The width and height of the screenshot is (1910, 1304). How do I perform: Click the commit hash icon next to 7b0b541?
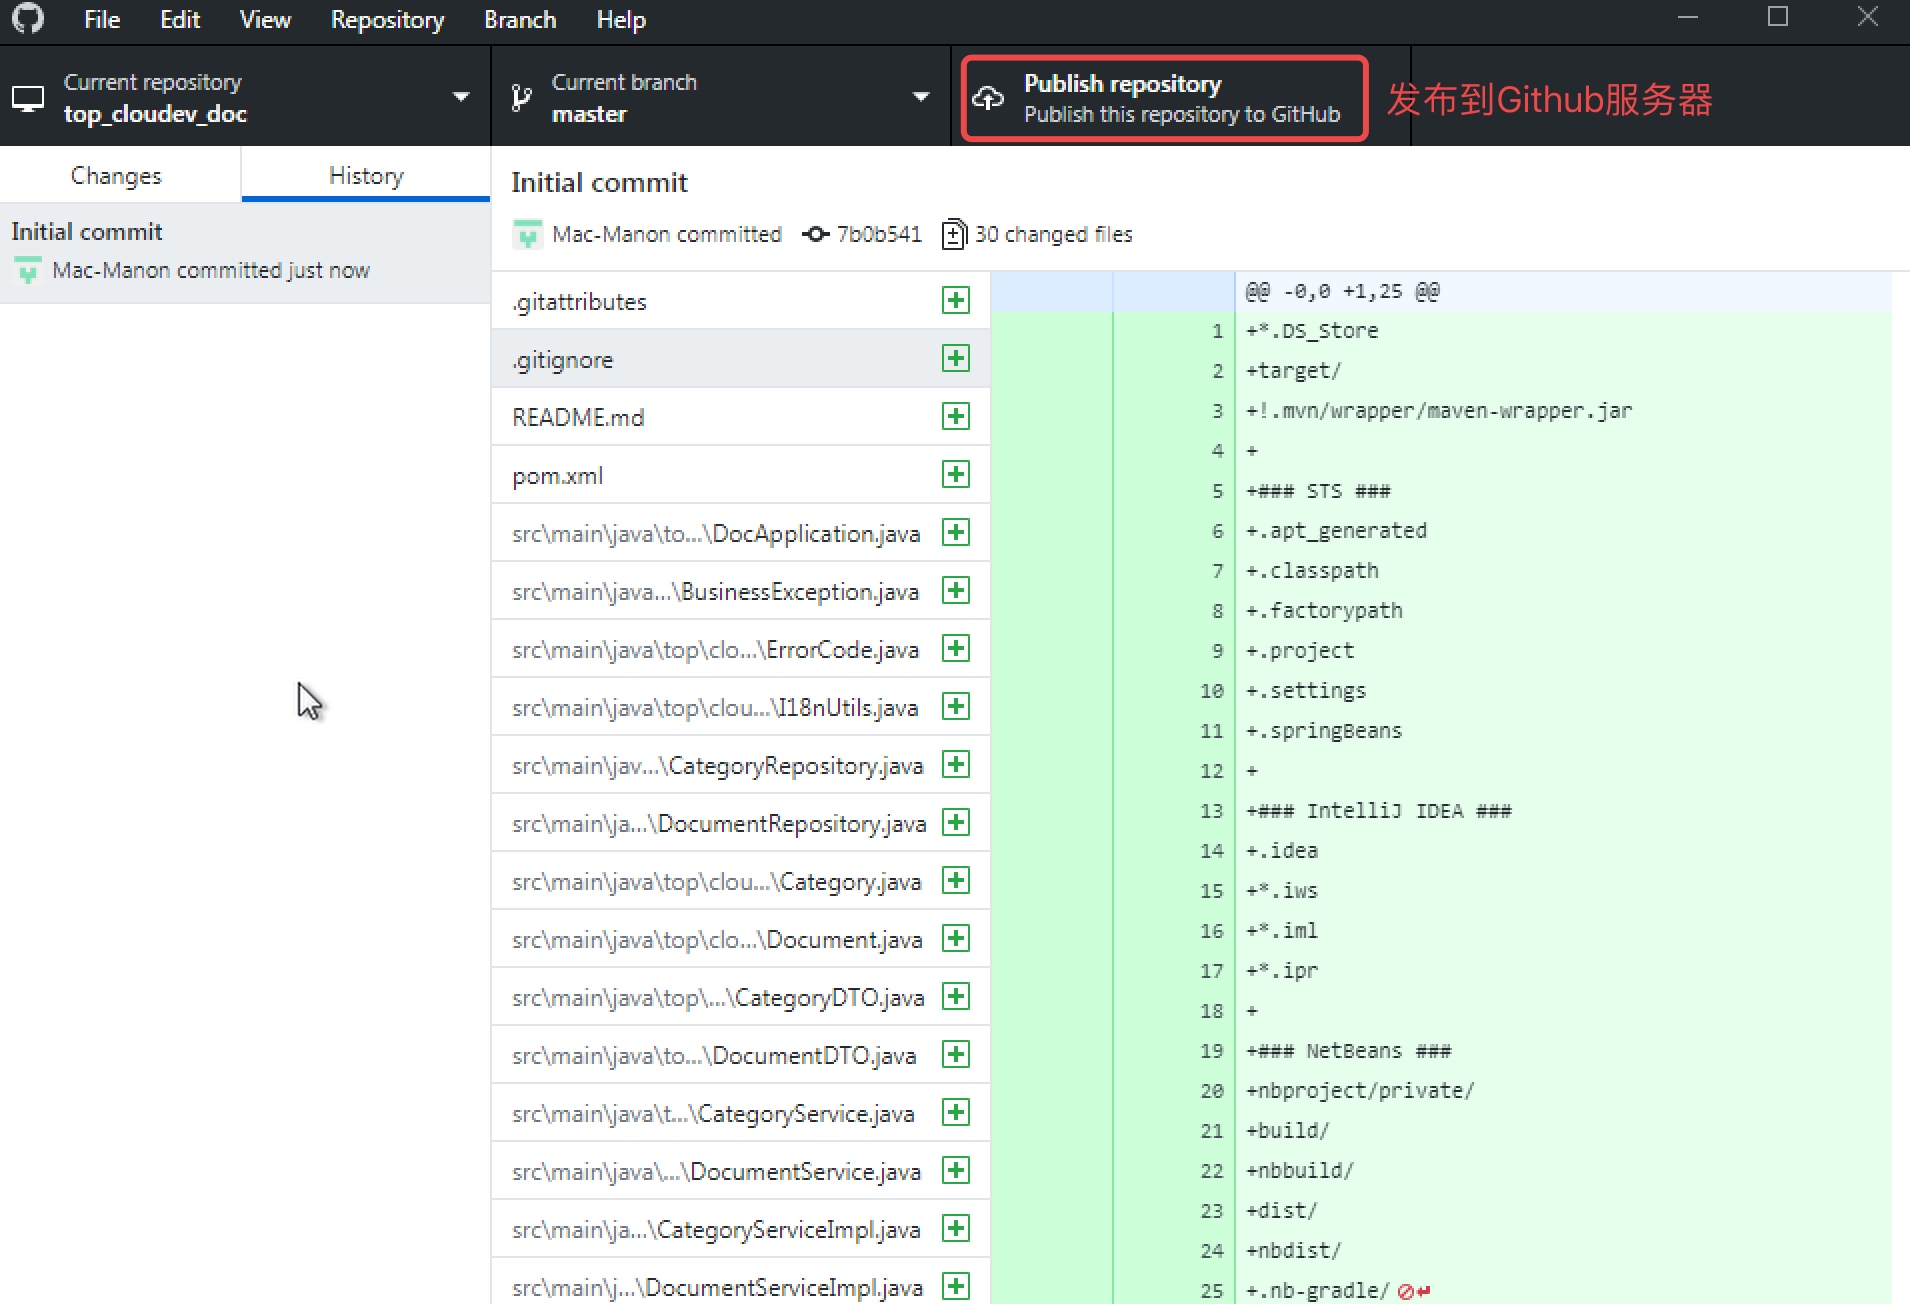[816, 234]
